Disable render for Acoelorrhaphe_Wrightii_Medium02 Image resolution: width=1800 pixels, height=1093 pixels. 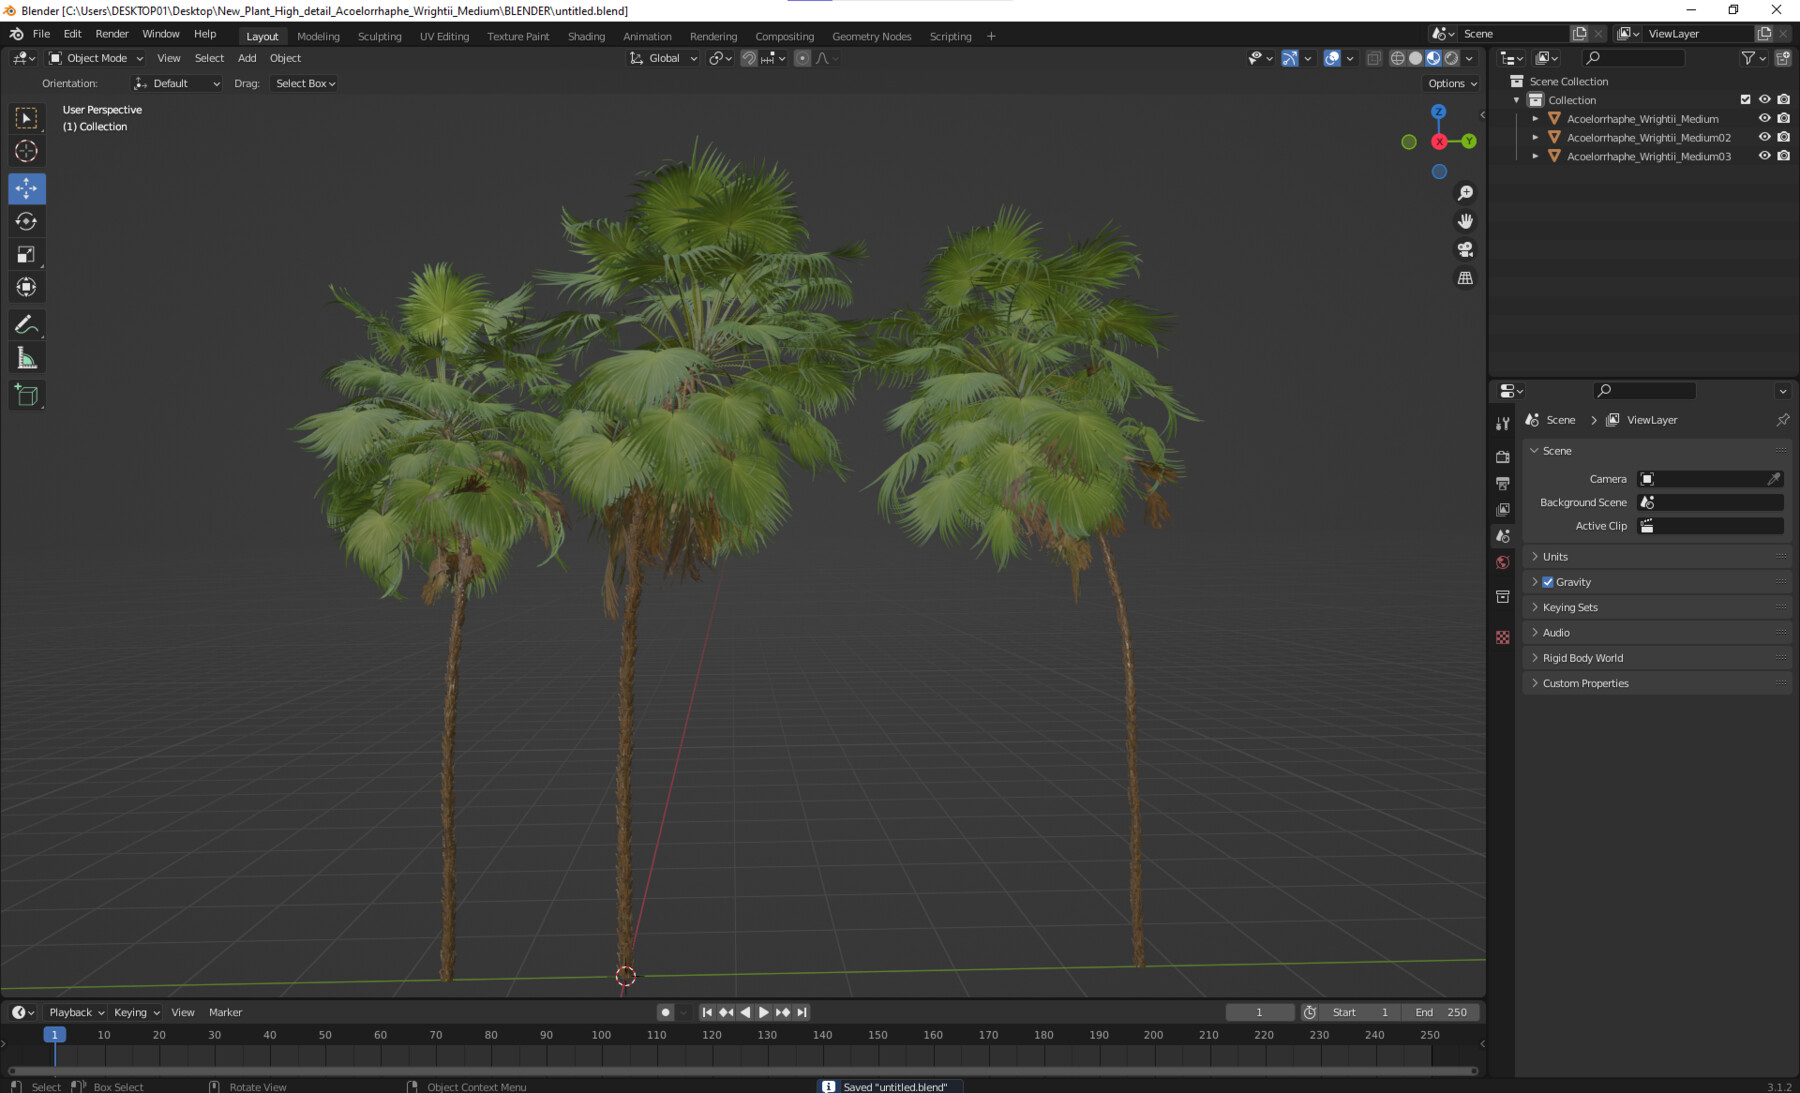pos(1783,138)
